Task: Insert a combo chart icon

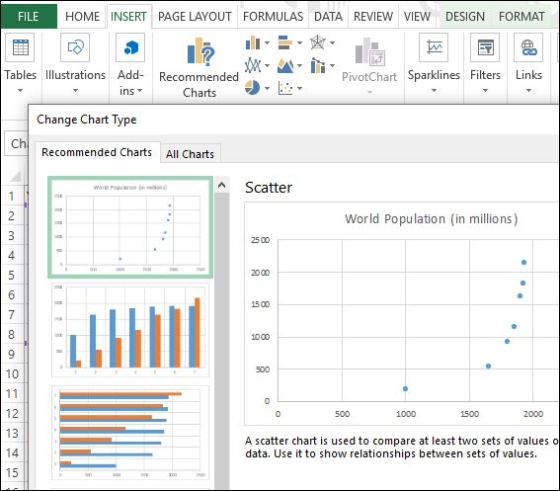Action: [318, 65]
